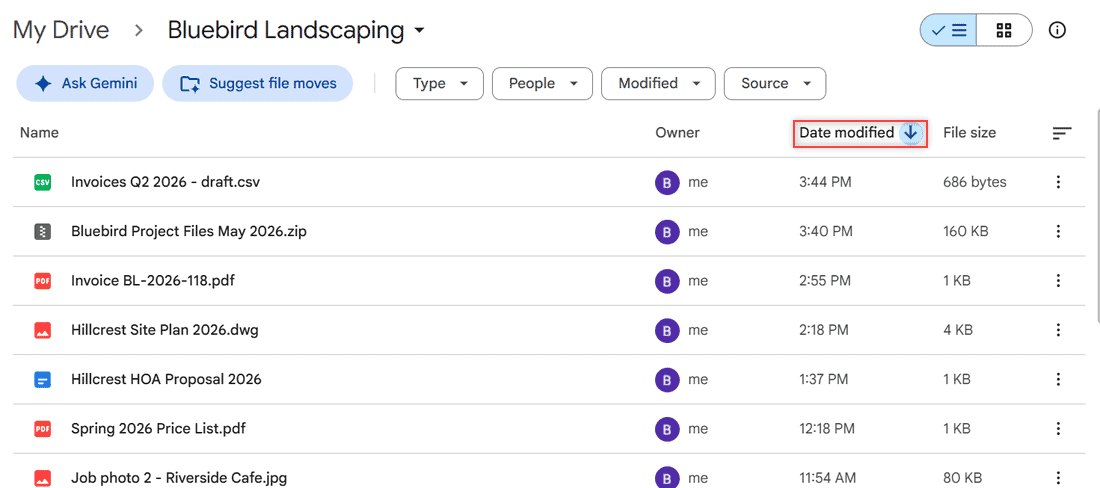Open the Type filter dropdown
1100x488 pixels.
[440, 83]
